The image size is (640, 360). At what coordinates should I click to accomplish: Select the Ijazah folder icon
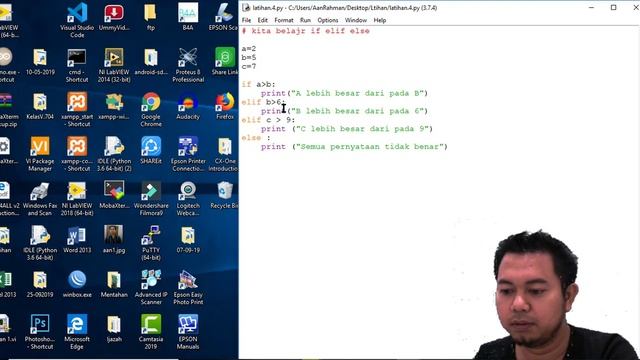click(x=114, y=328)
